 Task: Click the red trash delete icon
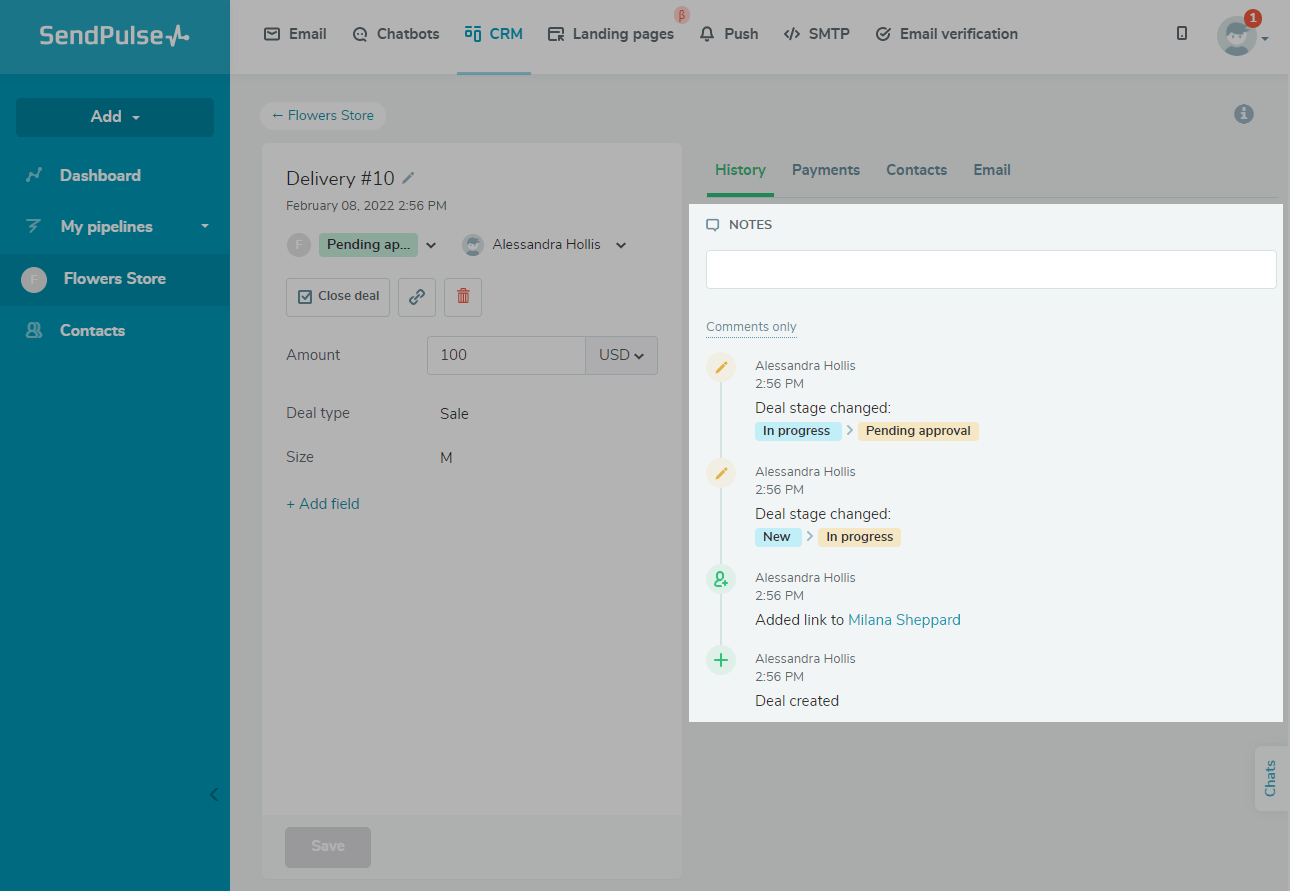coord(463,297)
